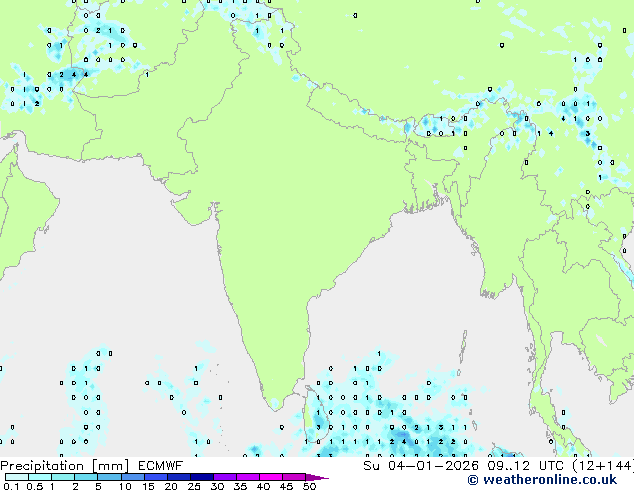
Task: Click the '09..12 UTC' time text
Action: (x=526, y=465)
